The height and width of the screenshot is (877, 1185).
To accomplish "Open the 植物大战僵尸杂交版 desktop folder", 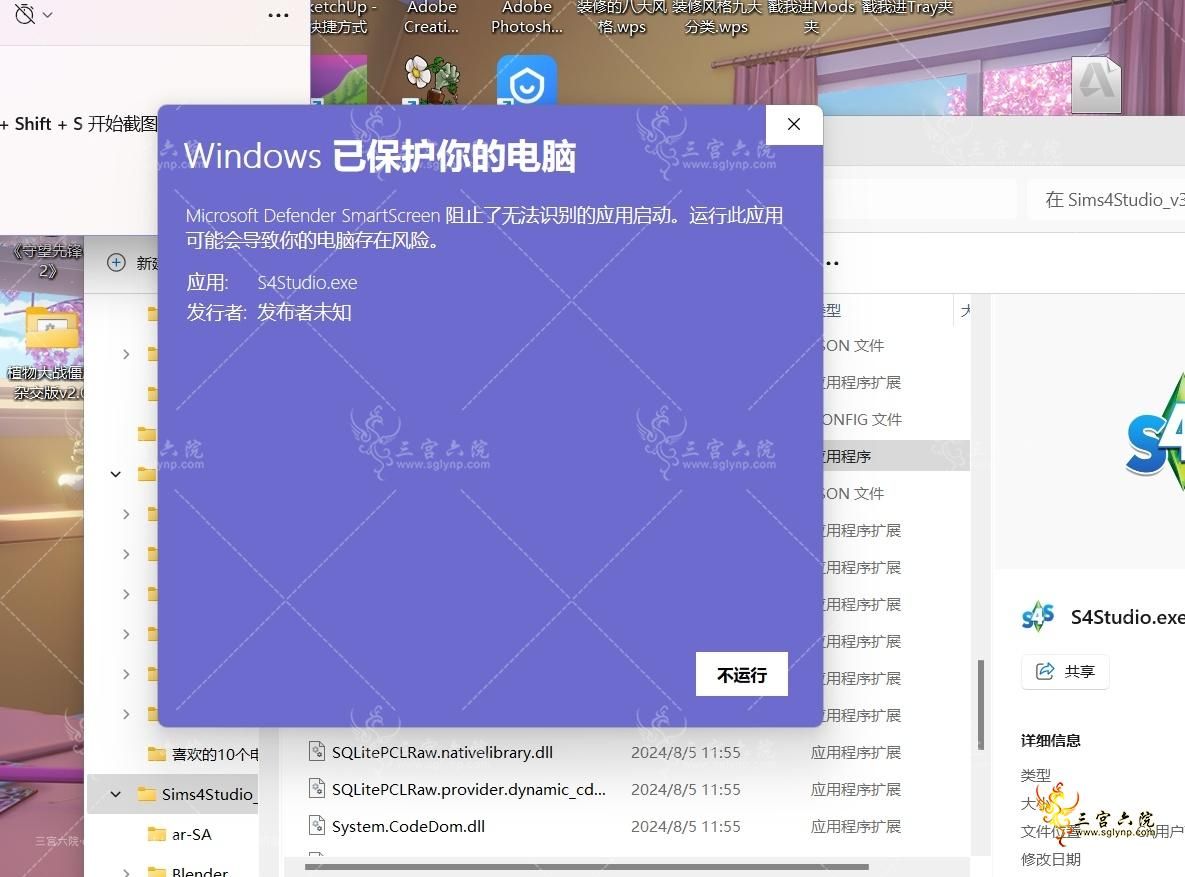I will tap(48, 352).
